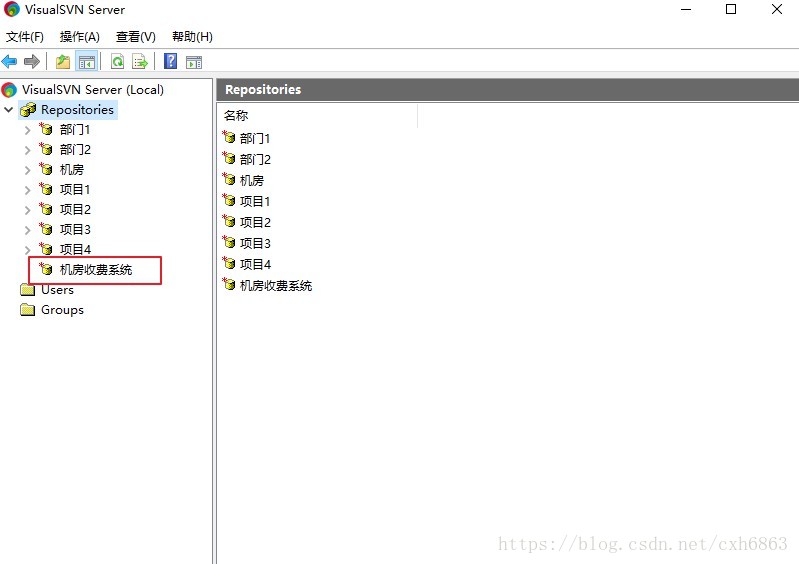Collapse the Repositories tree node
799x564 pixels.
point(9,110)
